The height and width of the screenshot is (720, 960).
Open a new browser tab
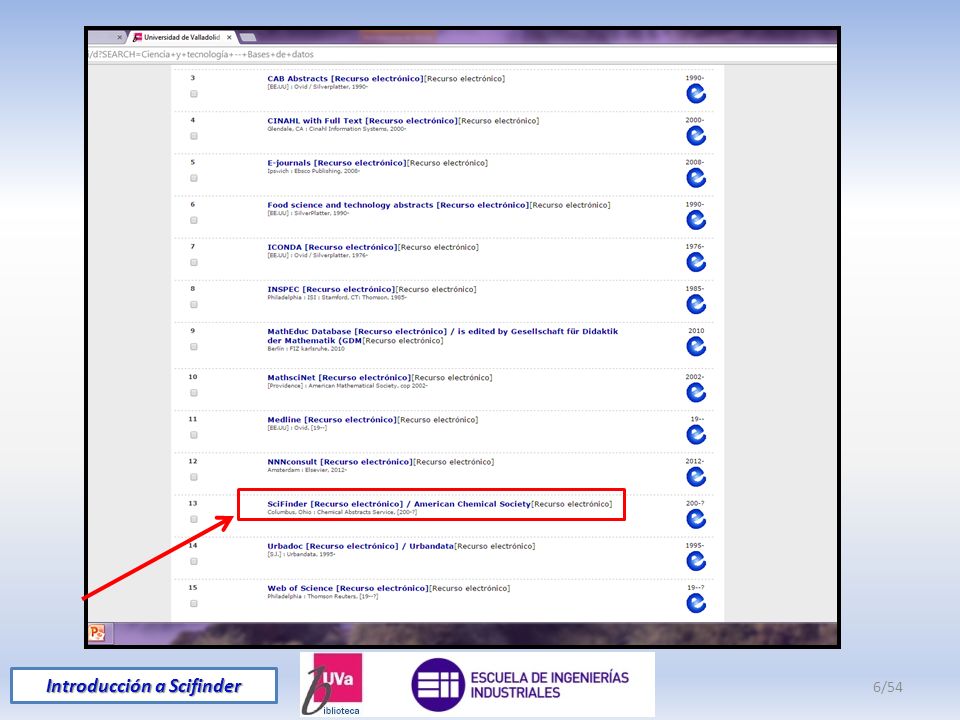pyautogui.click(x=247, y=37)
